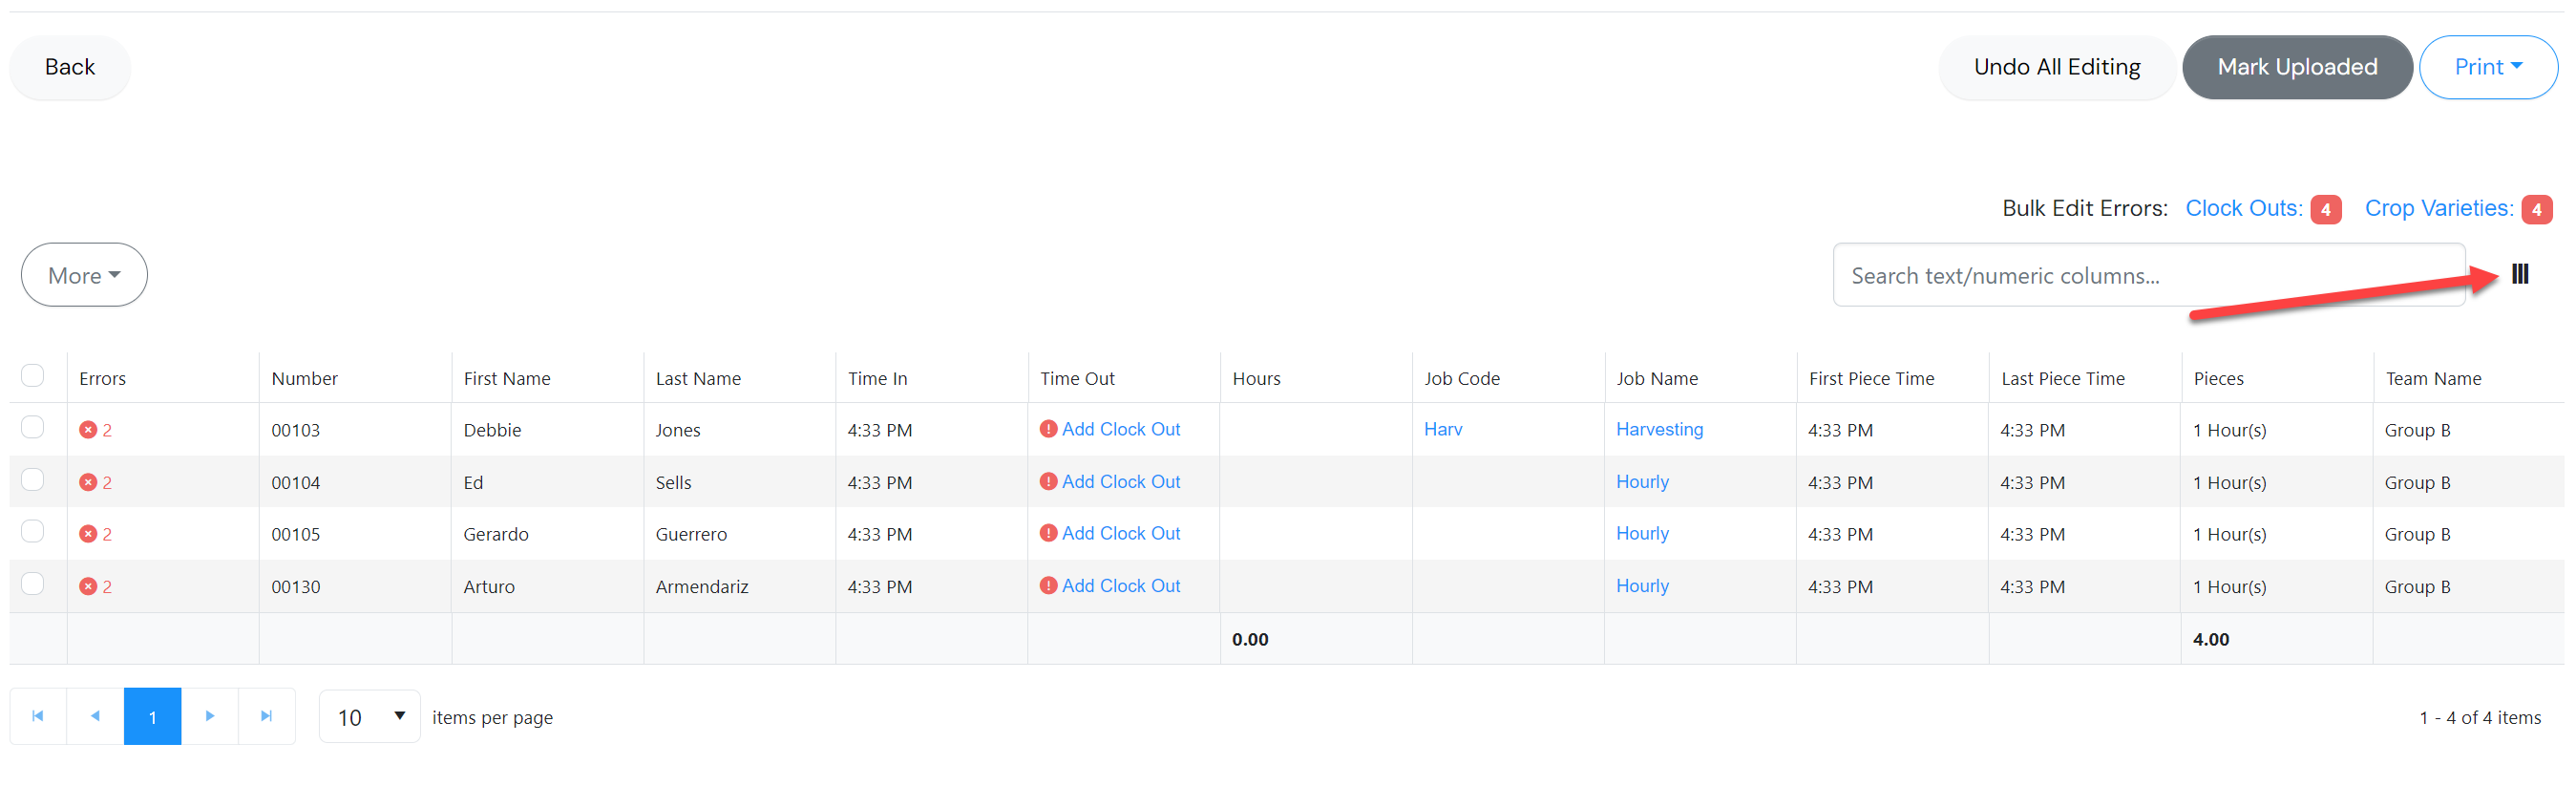
Task: Go to previous page arrow
Action: [95, 716]
